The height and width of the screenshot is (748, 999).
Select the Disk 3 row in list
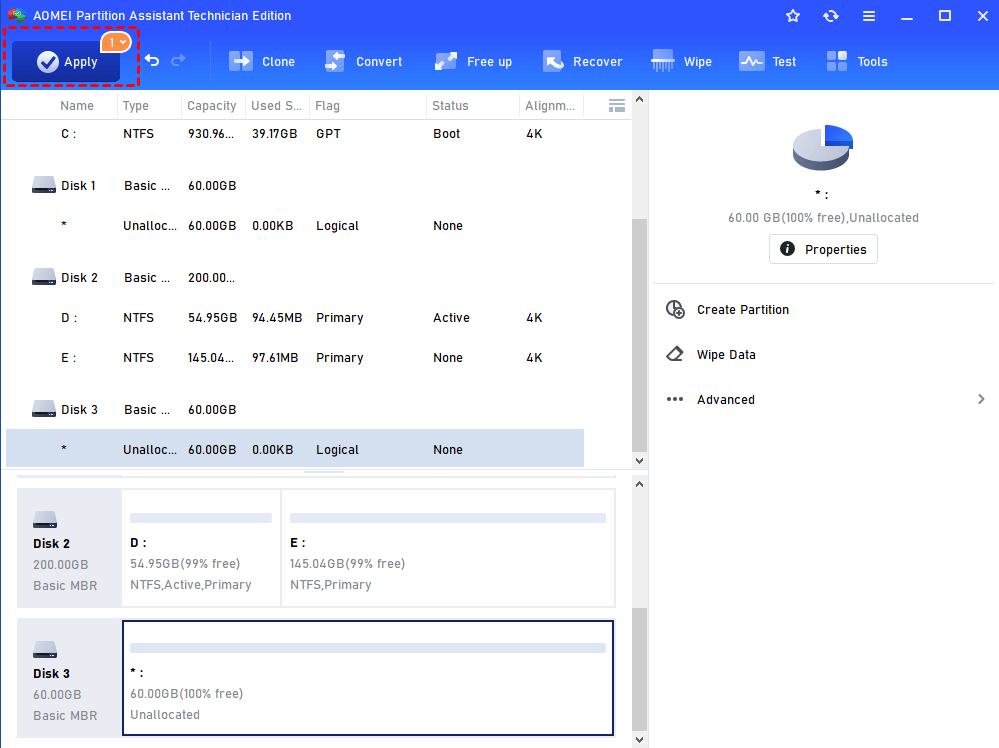click(x=295, y=410)
